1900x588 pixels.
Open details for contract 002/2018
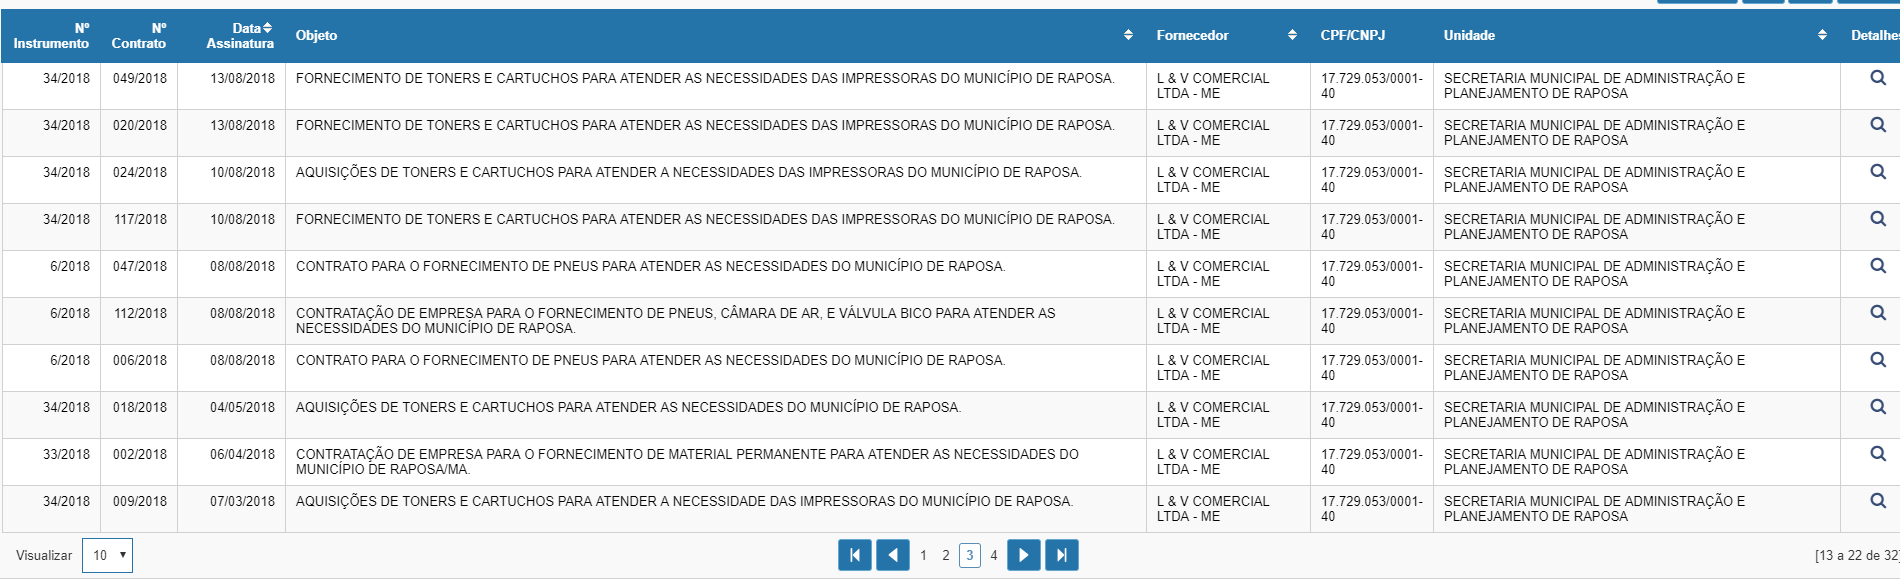coord(1877,454)
